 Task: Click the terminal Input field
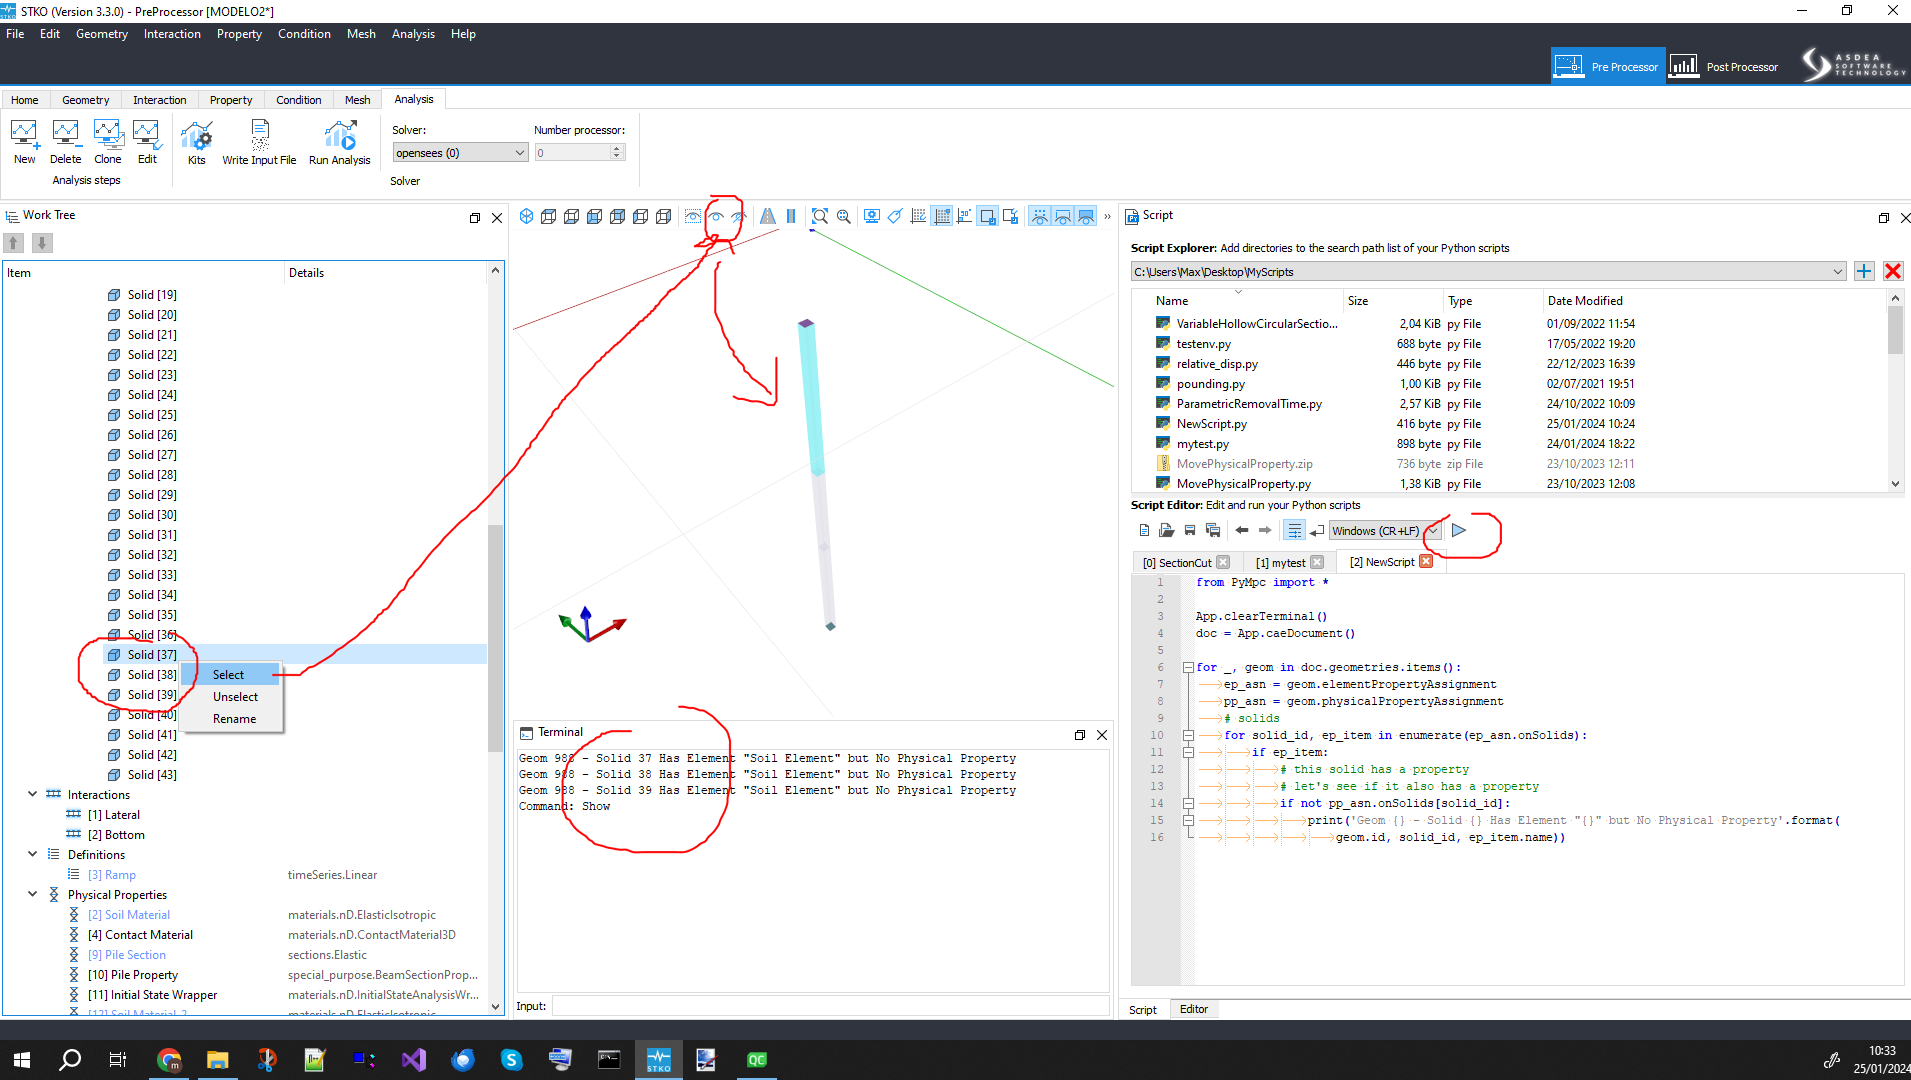coord(830,1006)
